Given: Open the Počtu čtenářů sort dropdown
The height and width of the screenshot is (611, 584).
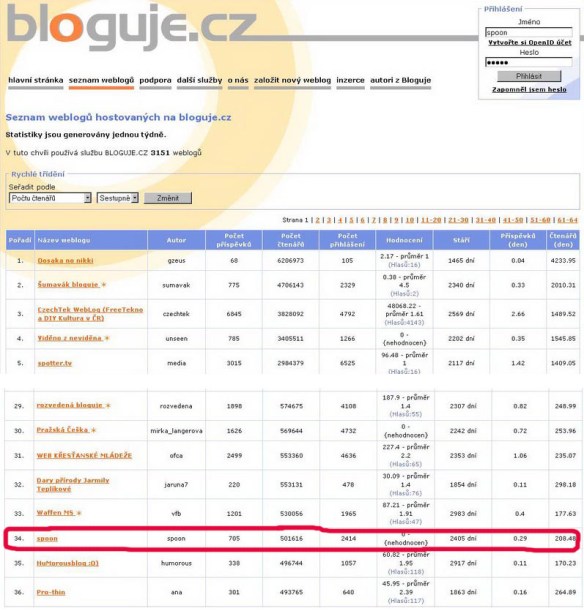Looking at the screenshot, I should (50, 198).
